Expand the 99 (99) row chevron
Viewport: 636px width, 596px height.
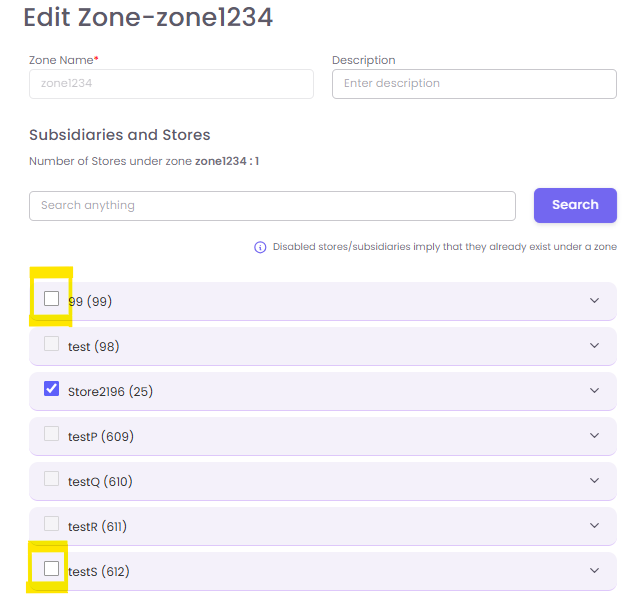click(x=595, y=301)
